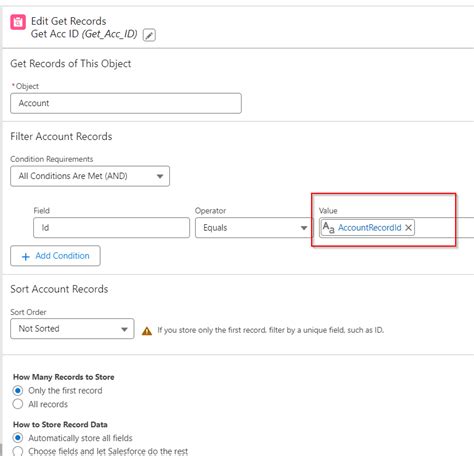Screen dimensions: 474x456
Task: Click the Filter Account Records heading
Action: pyautogui.click(x=61, y=136)
